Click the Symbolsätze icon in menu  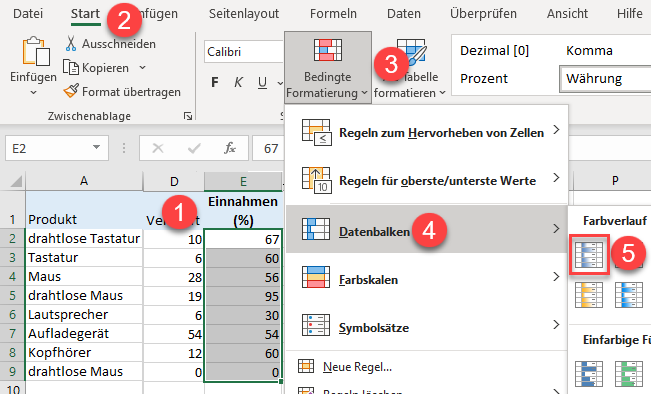click(316, 325)
